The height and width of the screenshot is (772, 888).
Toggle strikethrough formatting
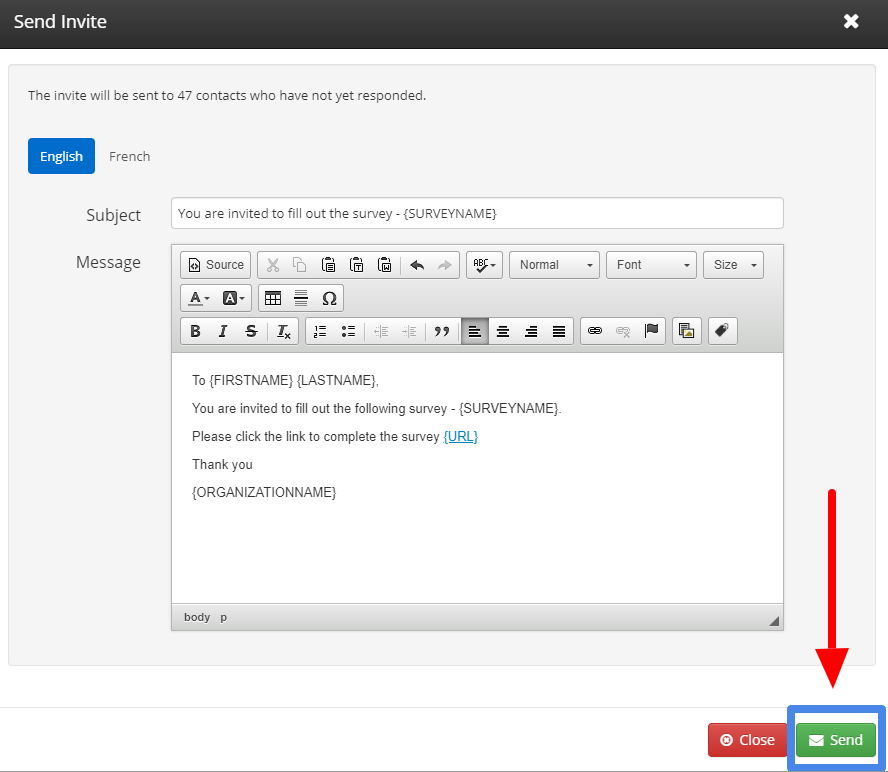coord(251,331)
